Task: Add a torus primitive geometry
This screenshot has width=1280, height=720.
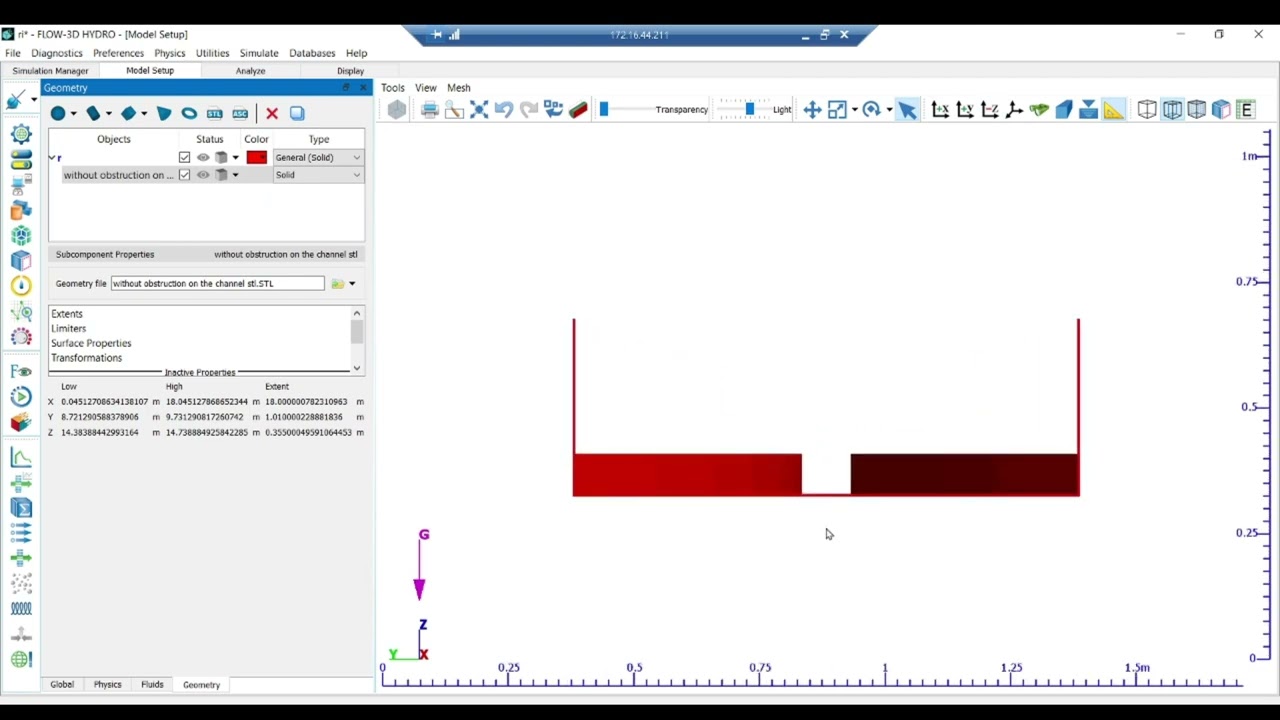Action: (189, 114)
